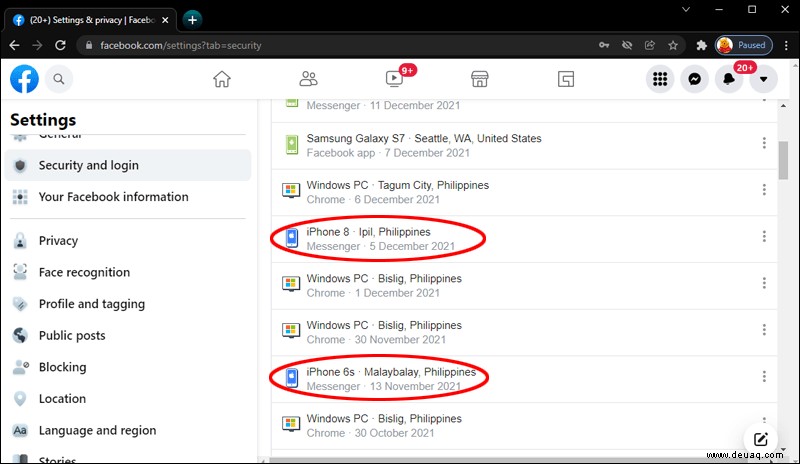Click 'iPhone 8 · Ipil, Philippines'

click(x=368, y=232)
